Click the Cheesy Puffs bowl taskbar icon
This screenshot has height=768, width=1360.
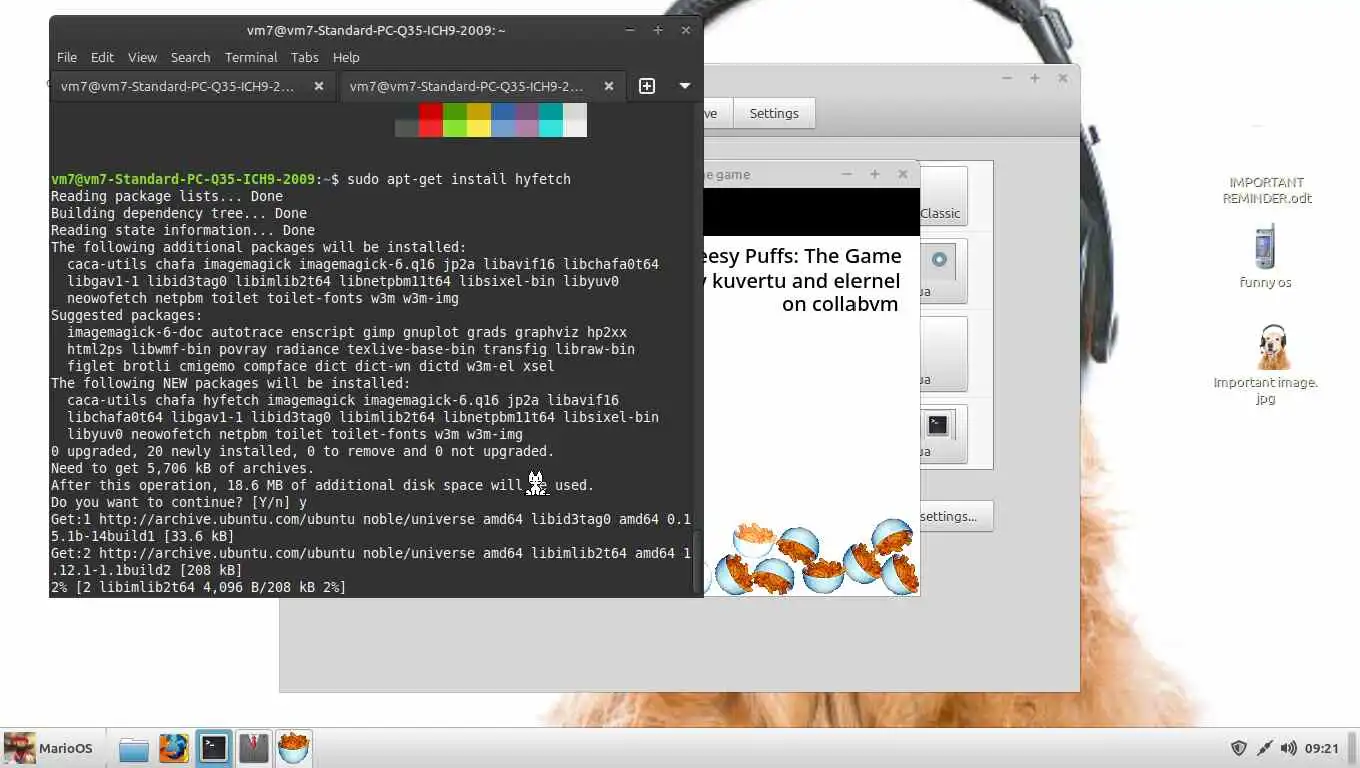tap(293, 748)
